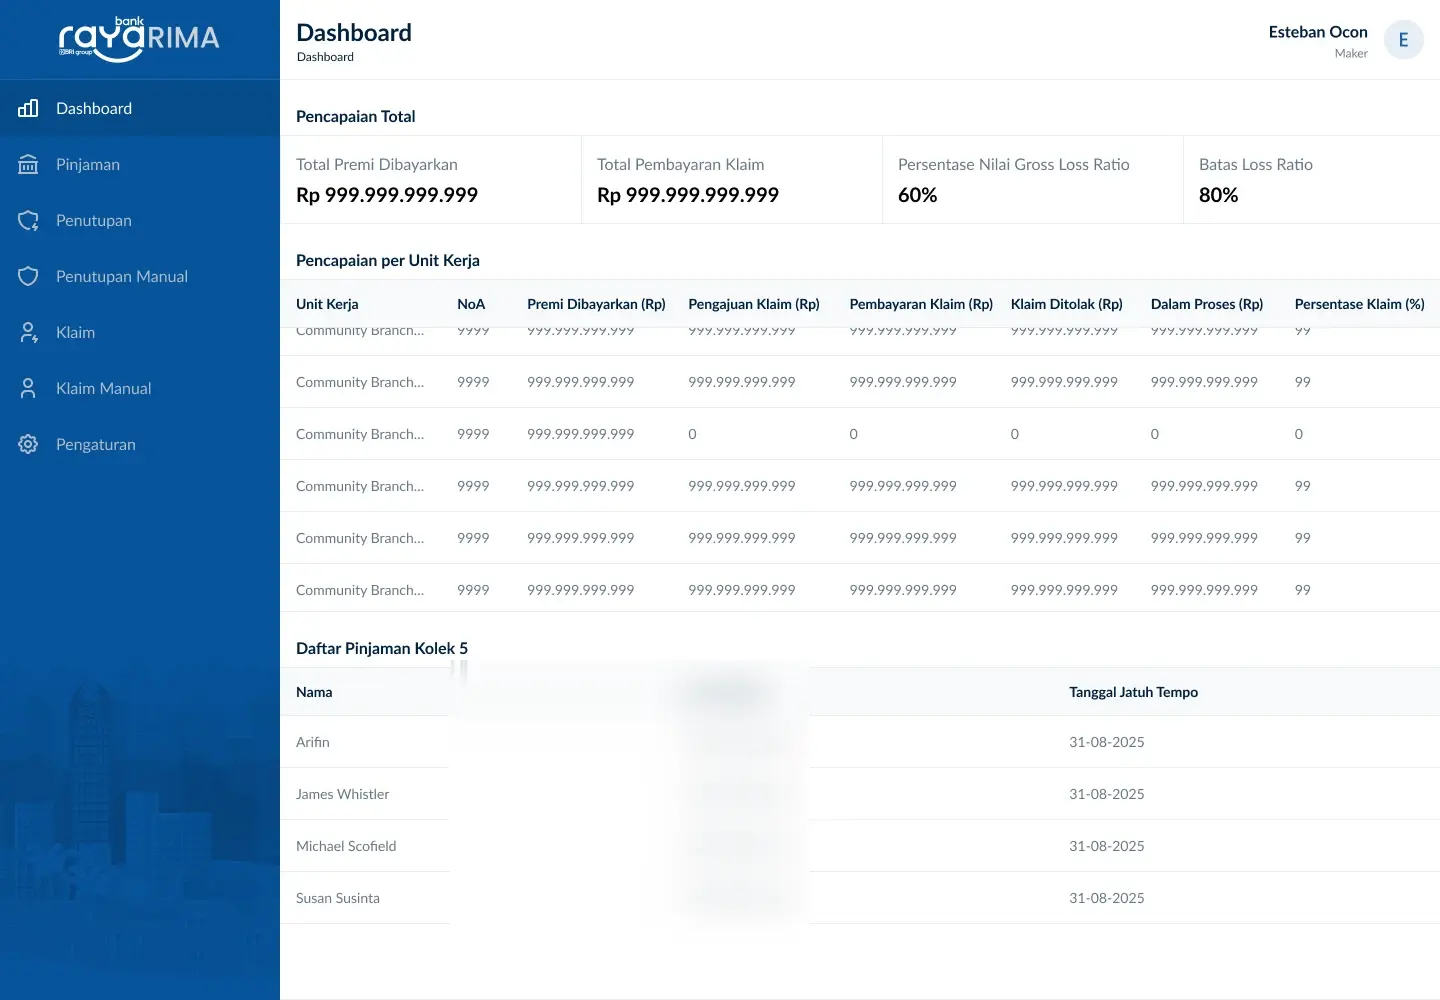Click the Pencapaian per Unit Kerja heading
The image size is (1440, 1000).
pos(388,260)
